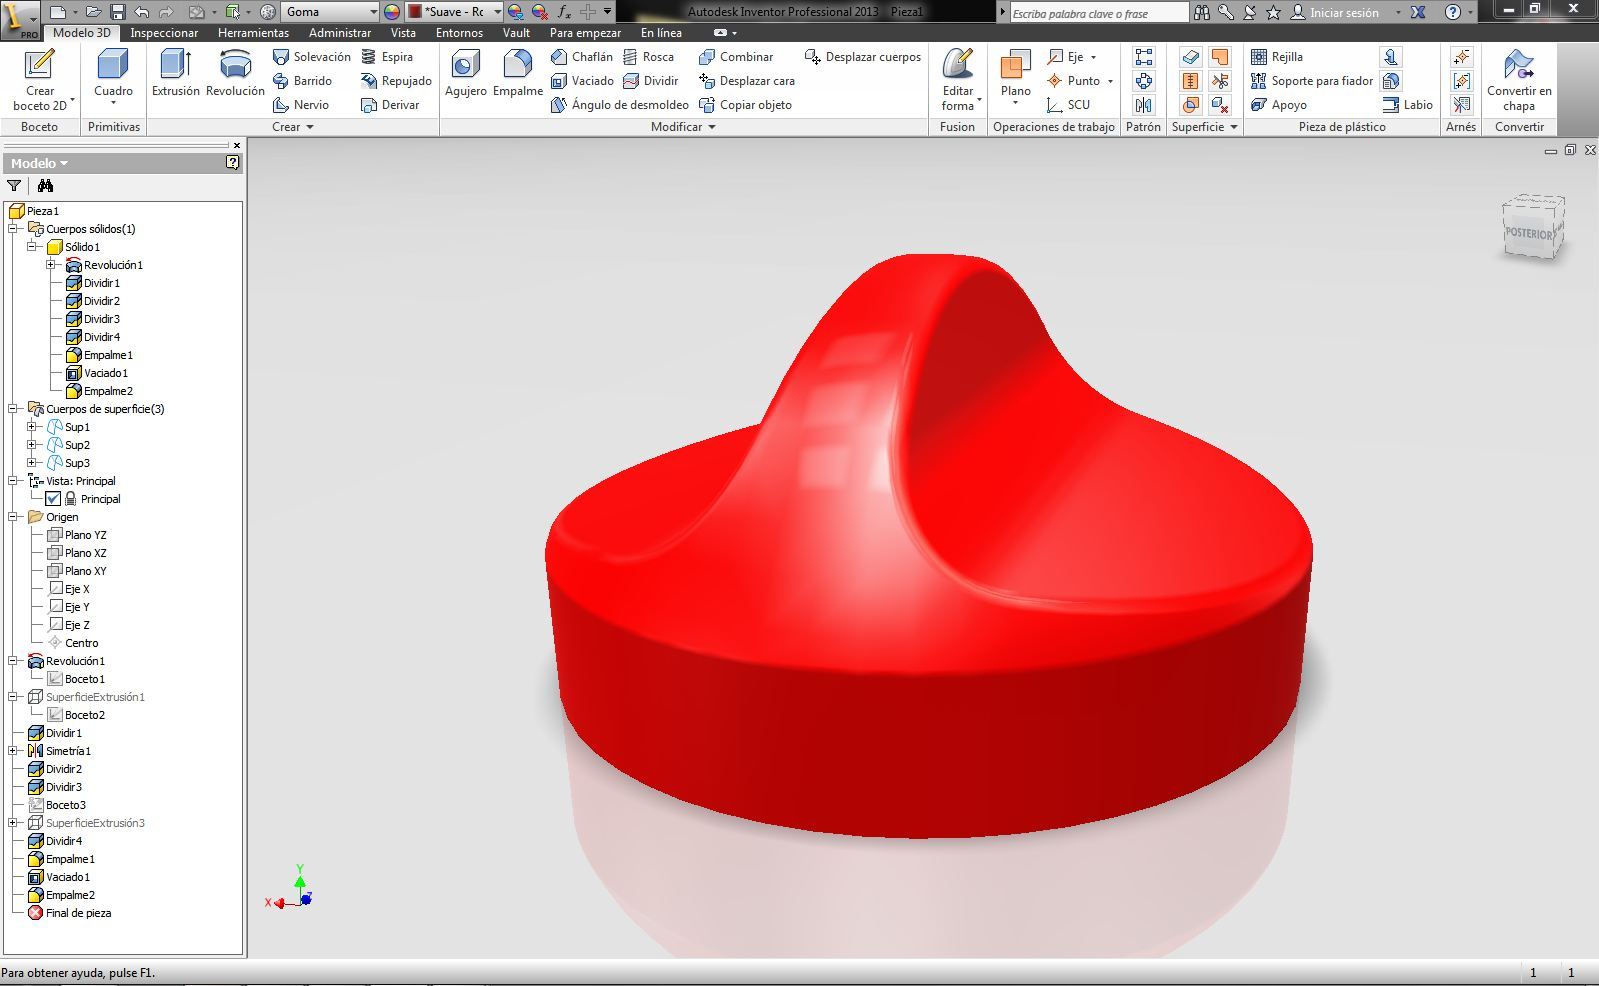Select the Rejilla grill tool

(1277, 57)
